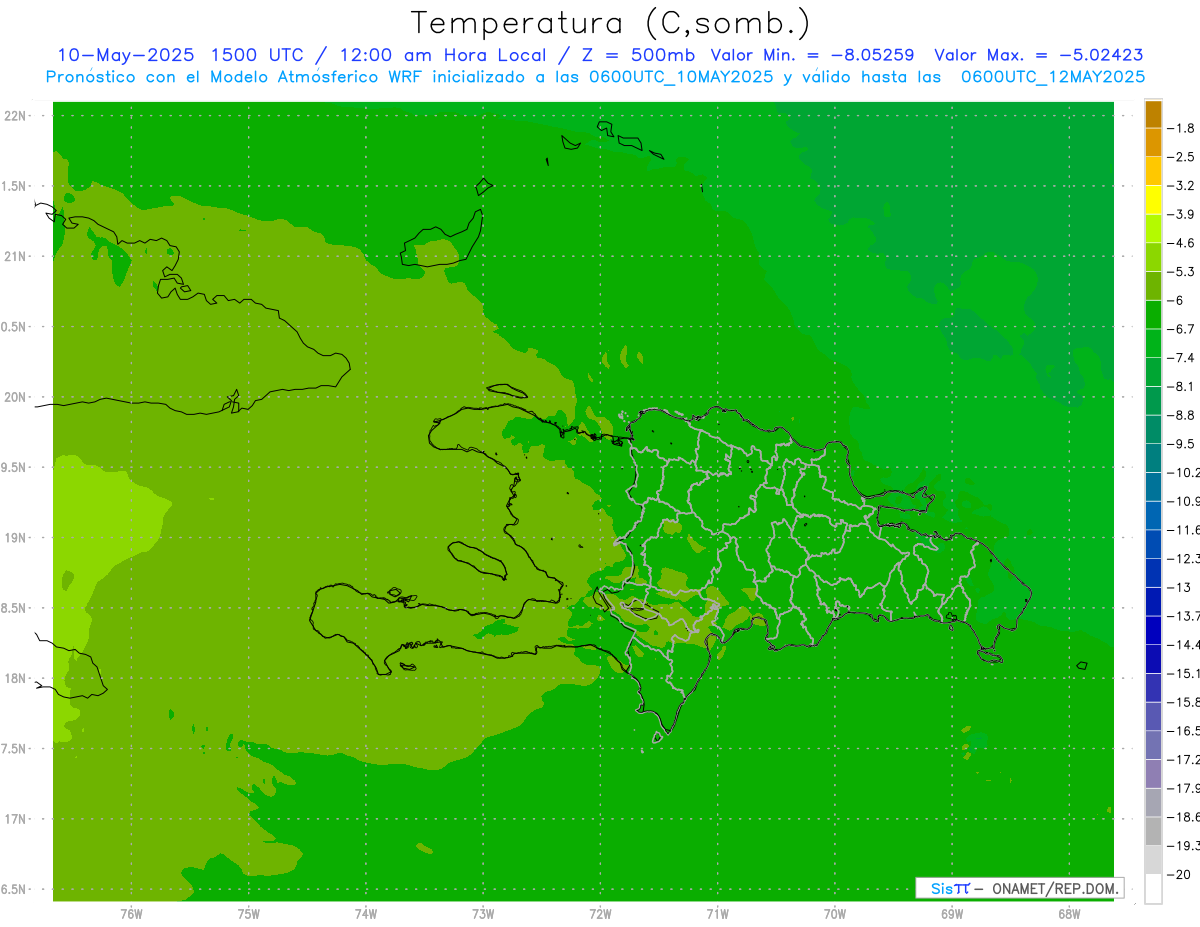Select the "Valor Max. = -5.02423" text
Image resolution: width=1200 pixels, height=927 pixels.
coord(1039,55)
